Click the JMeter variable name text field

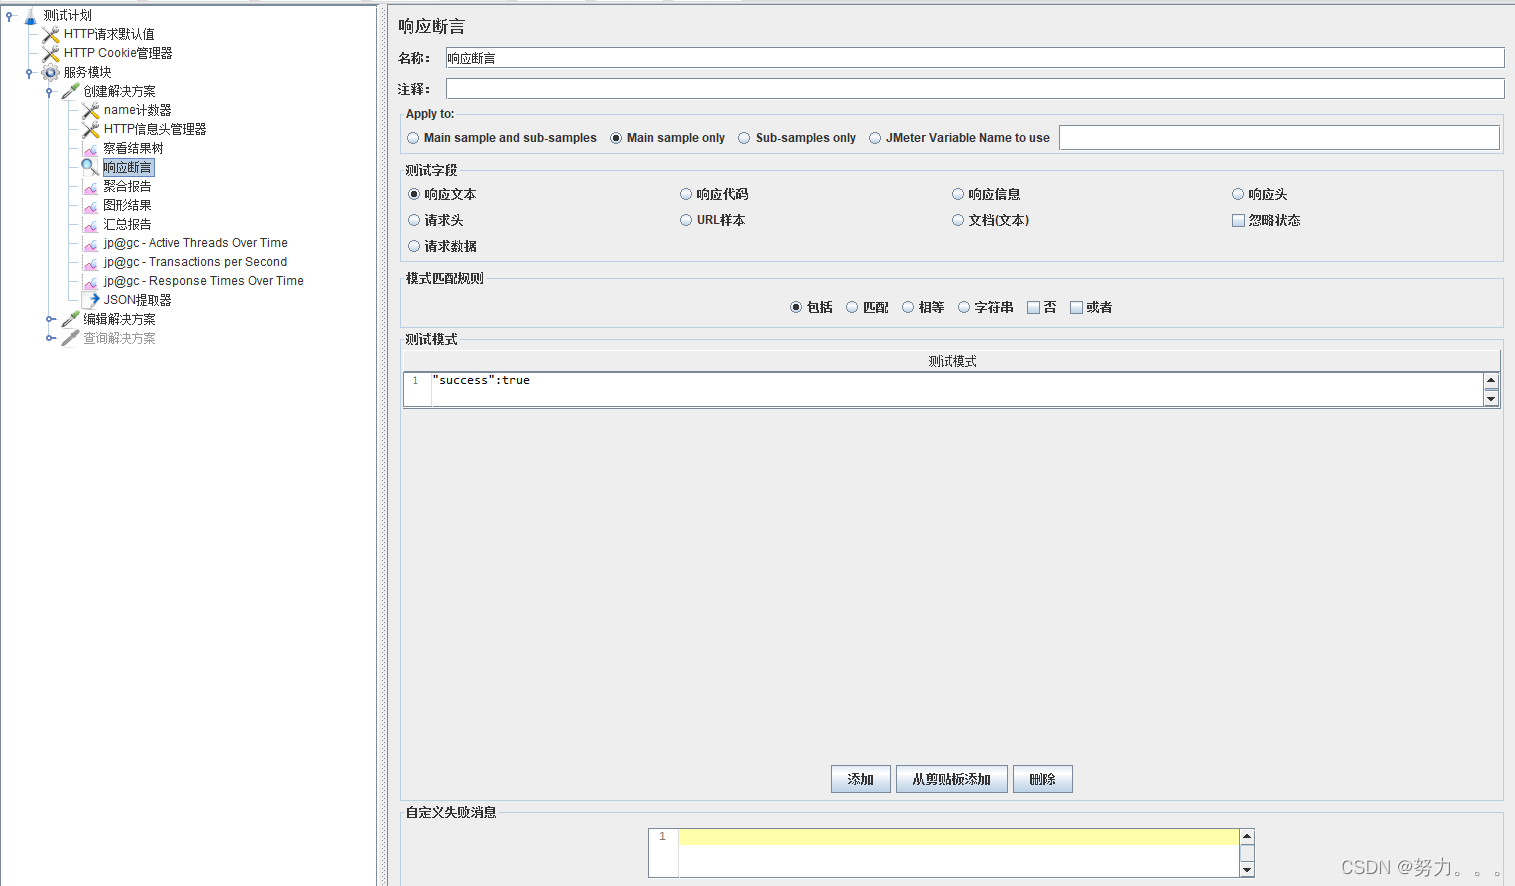pyautogui.click(x=1279, y=138)
